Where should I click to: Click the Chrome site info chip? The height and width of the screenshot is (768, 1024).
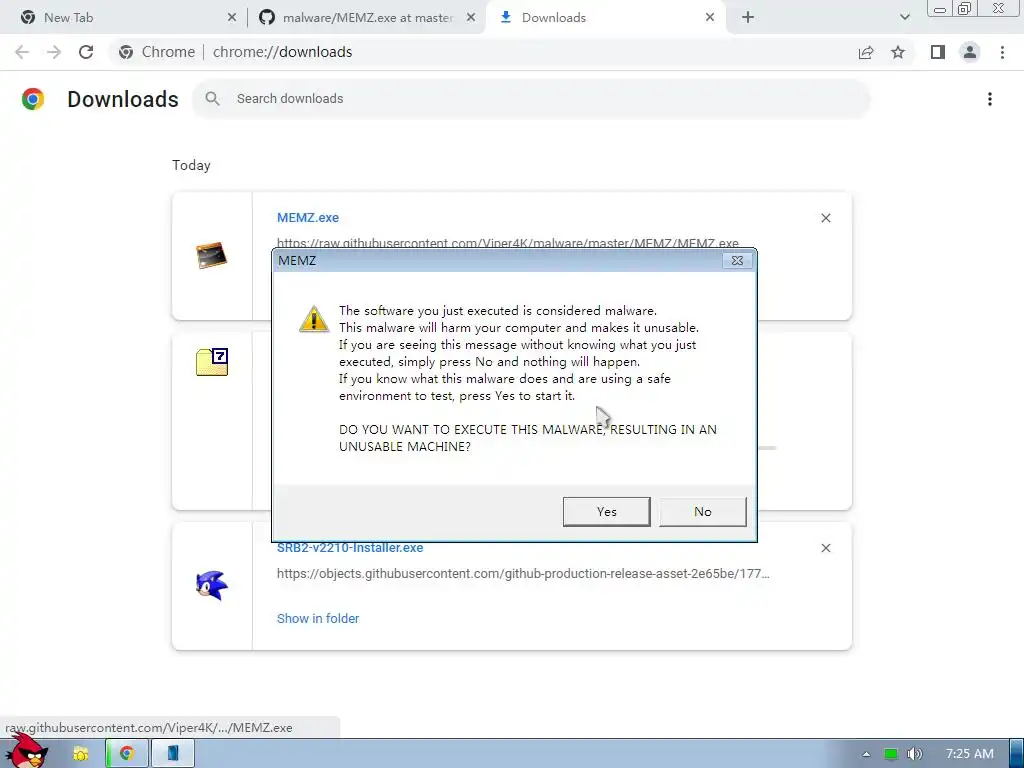(x=157, y=52)
